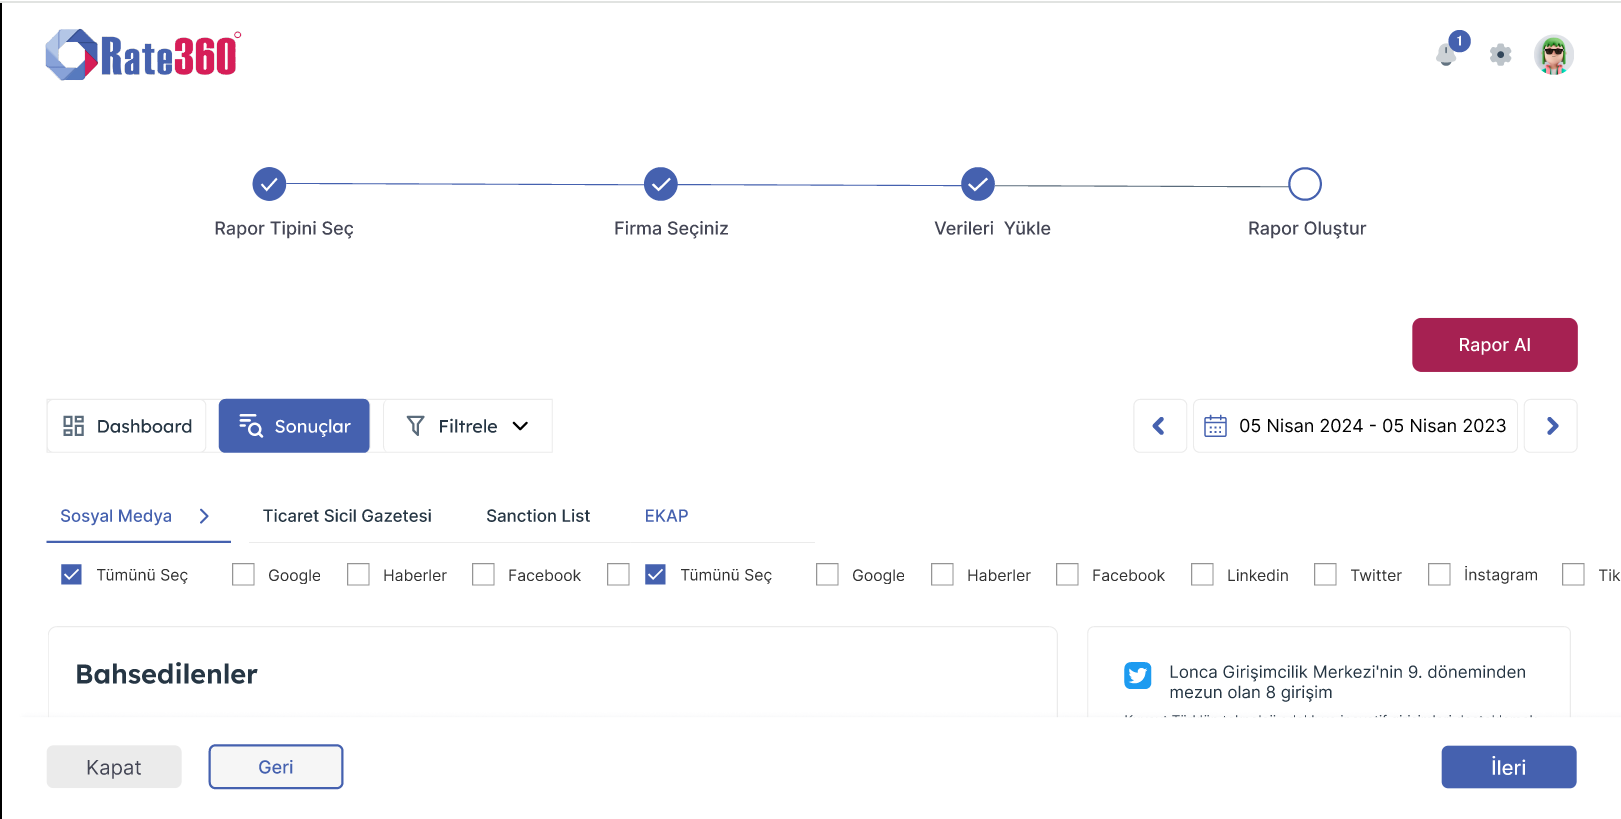Tick the Twitter checkbox
The height and width of the screenshot is (819, 1621).
coord(1325,574)
